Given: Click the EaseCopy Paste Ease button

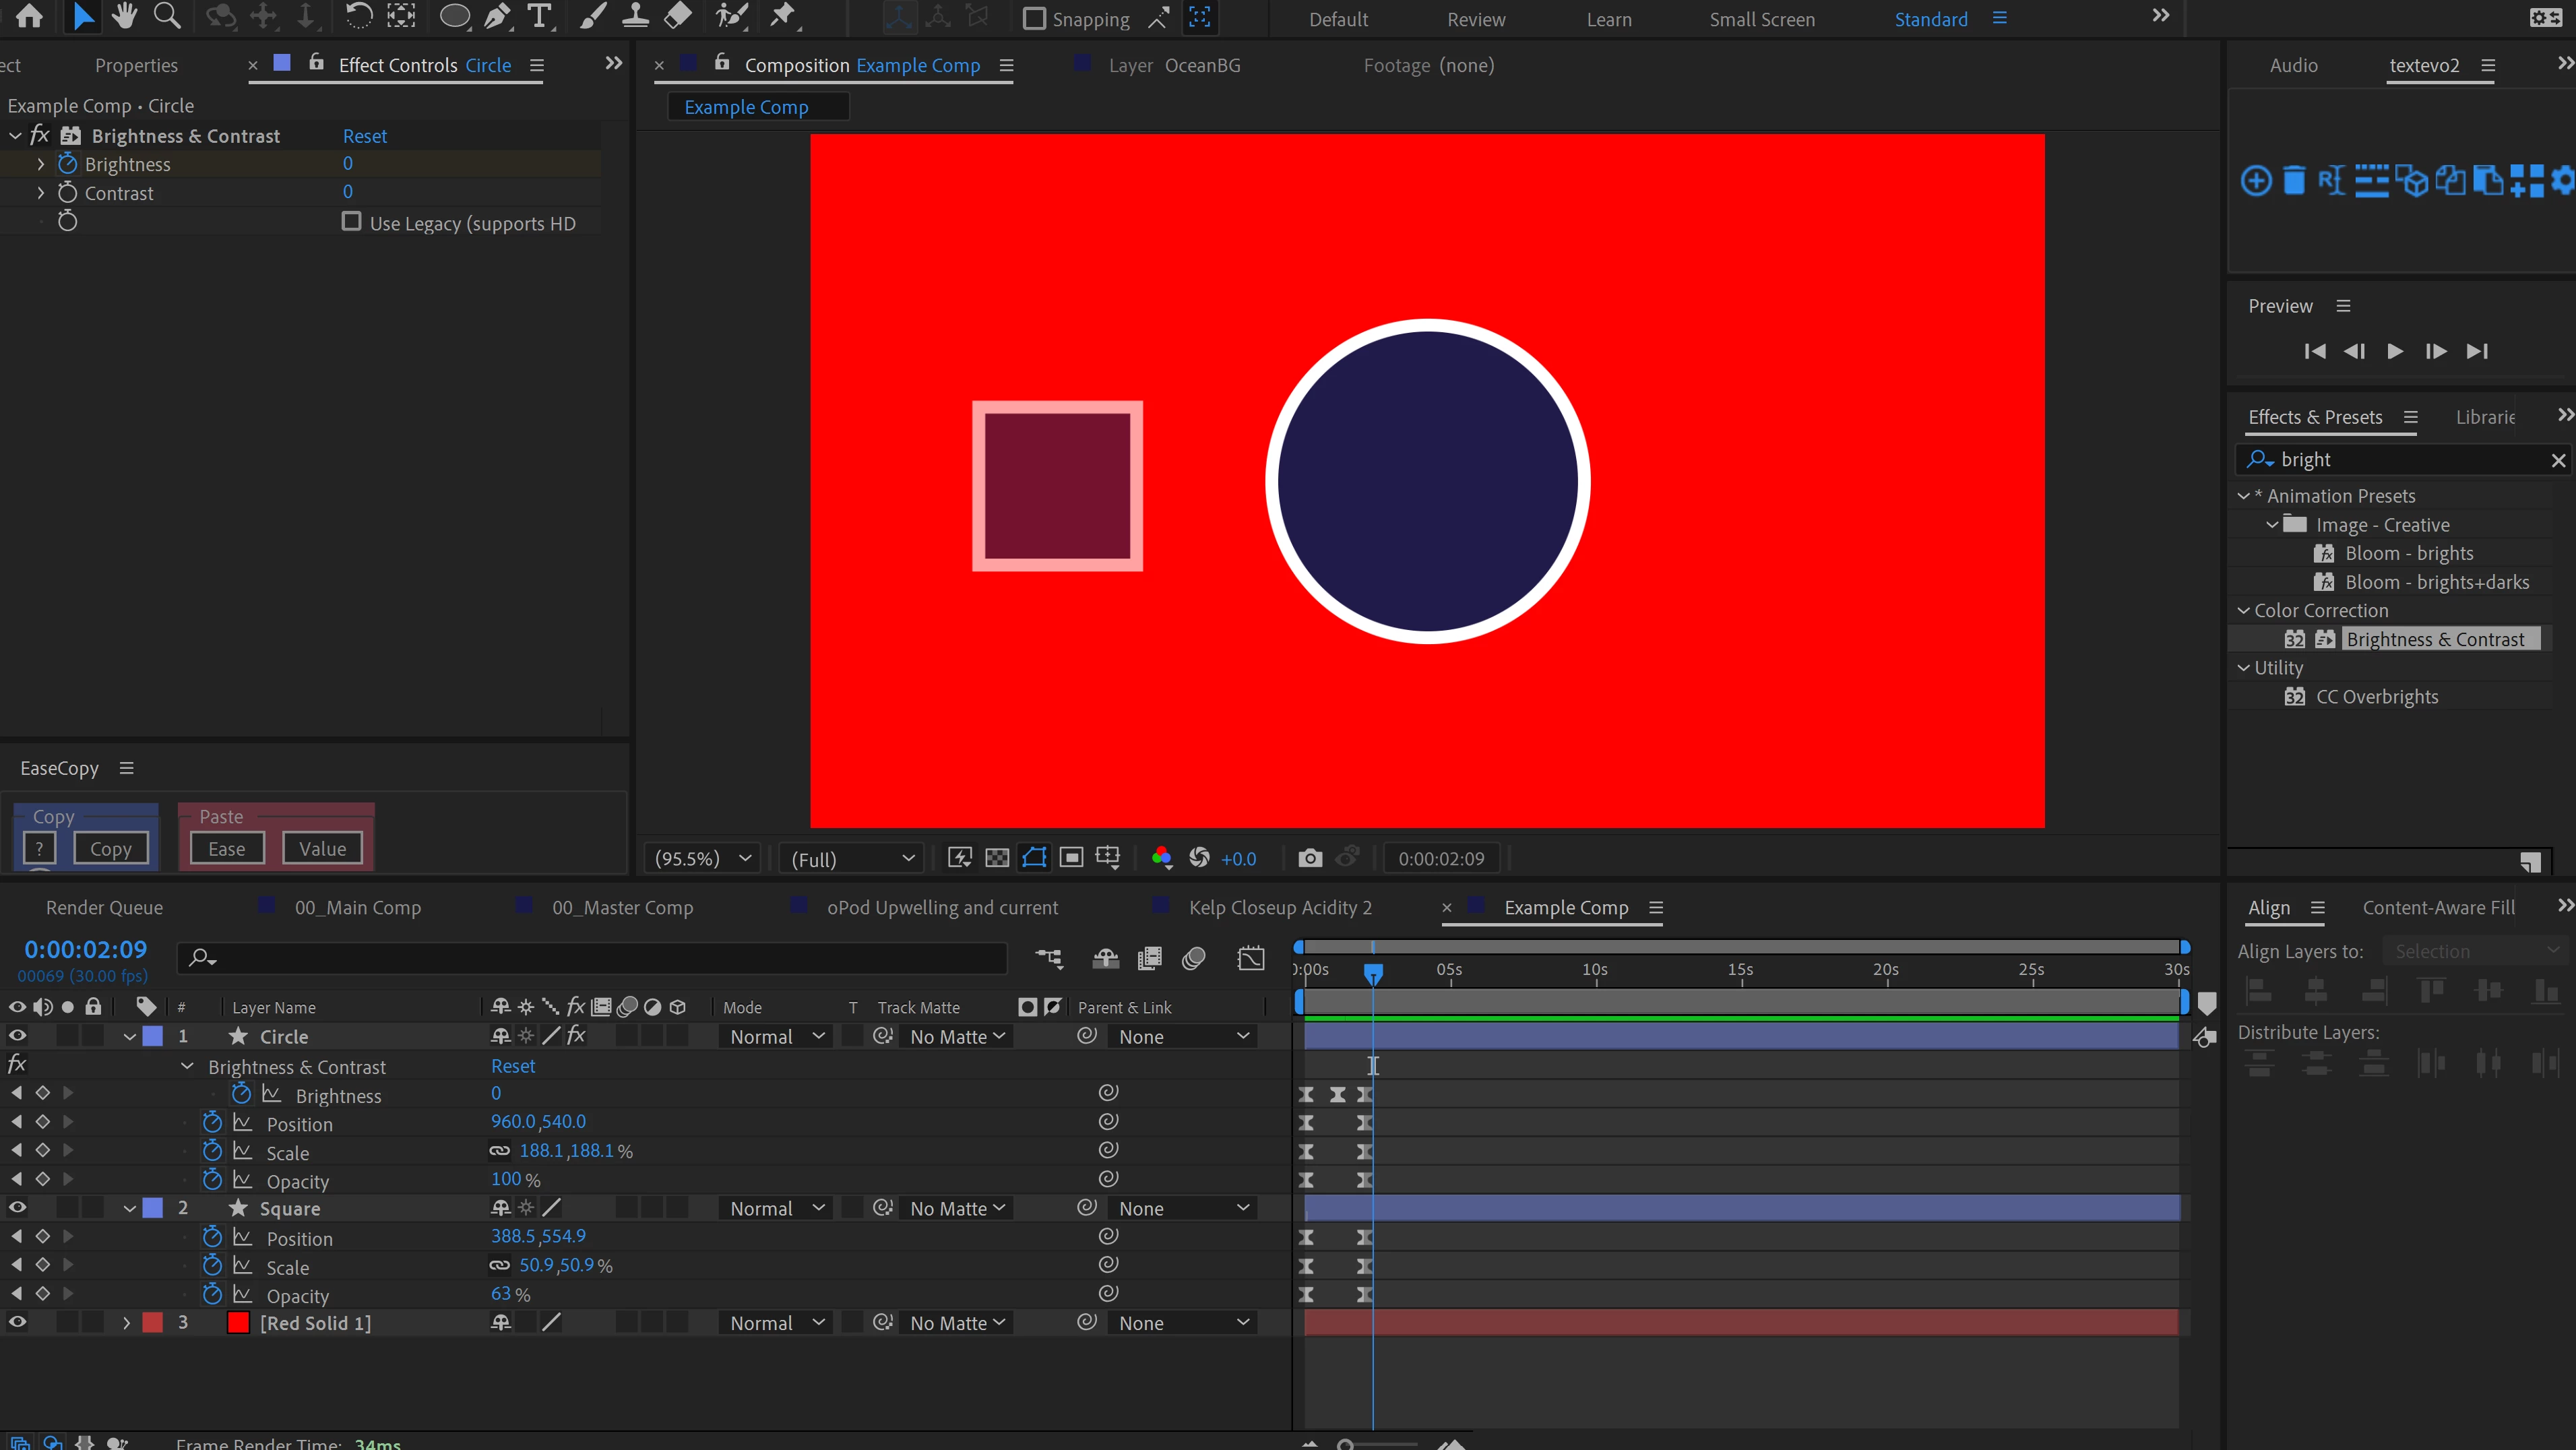Looking at the screenshot, I should (x=227, y=849).
